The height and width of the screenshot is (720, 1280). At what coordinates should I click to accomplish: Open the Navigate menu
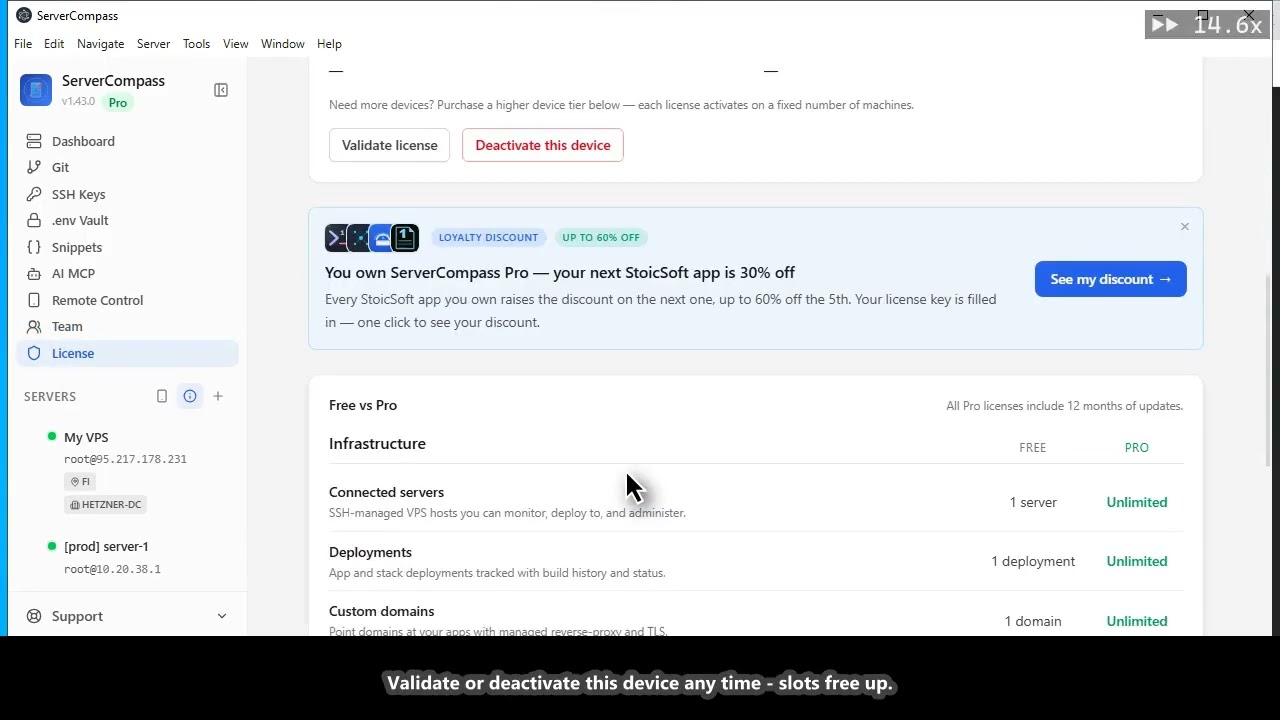[x=101, y=44]
